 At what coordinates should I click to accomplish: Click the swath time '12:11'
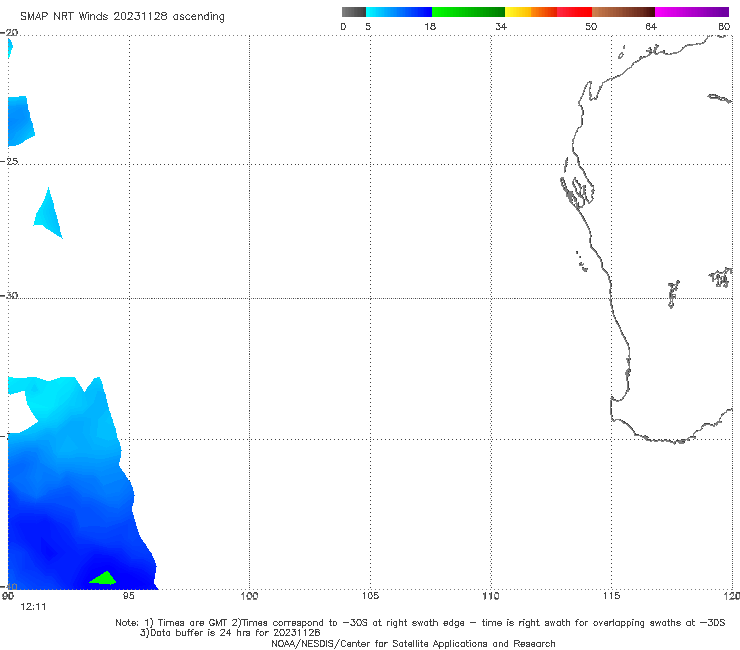[33, 607]
